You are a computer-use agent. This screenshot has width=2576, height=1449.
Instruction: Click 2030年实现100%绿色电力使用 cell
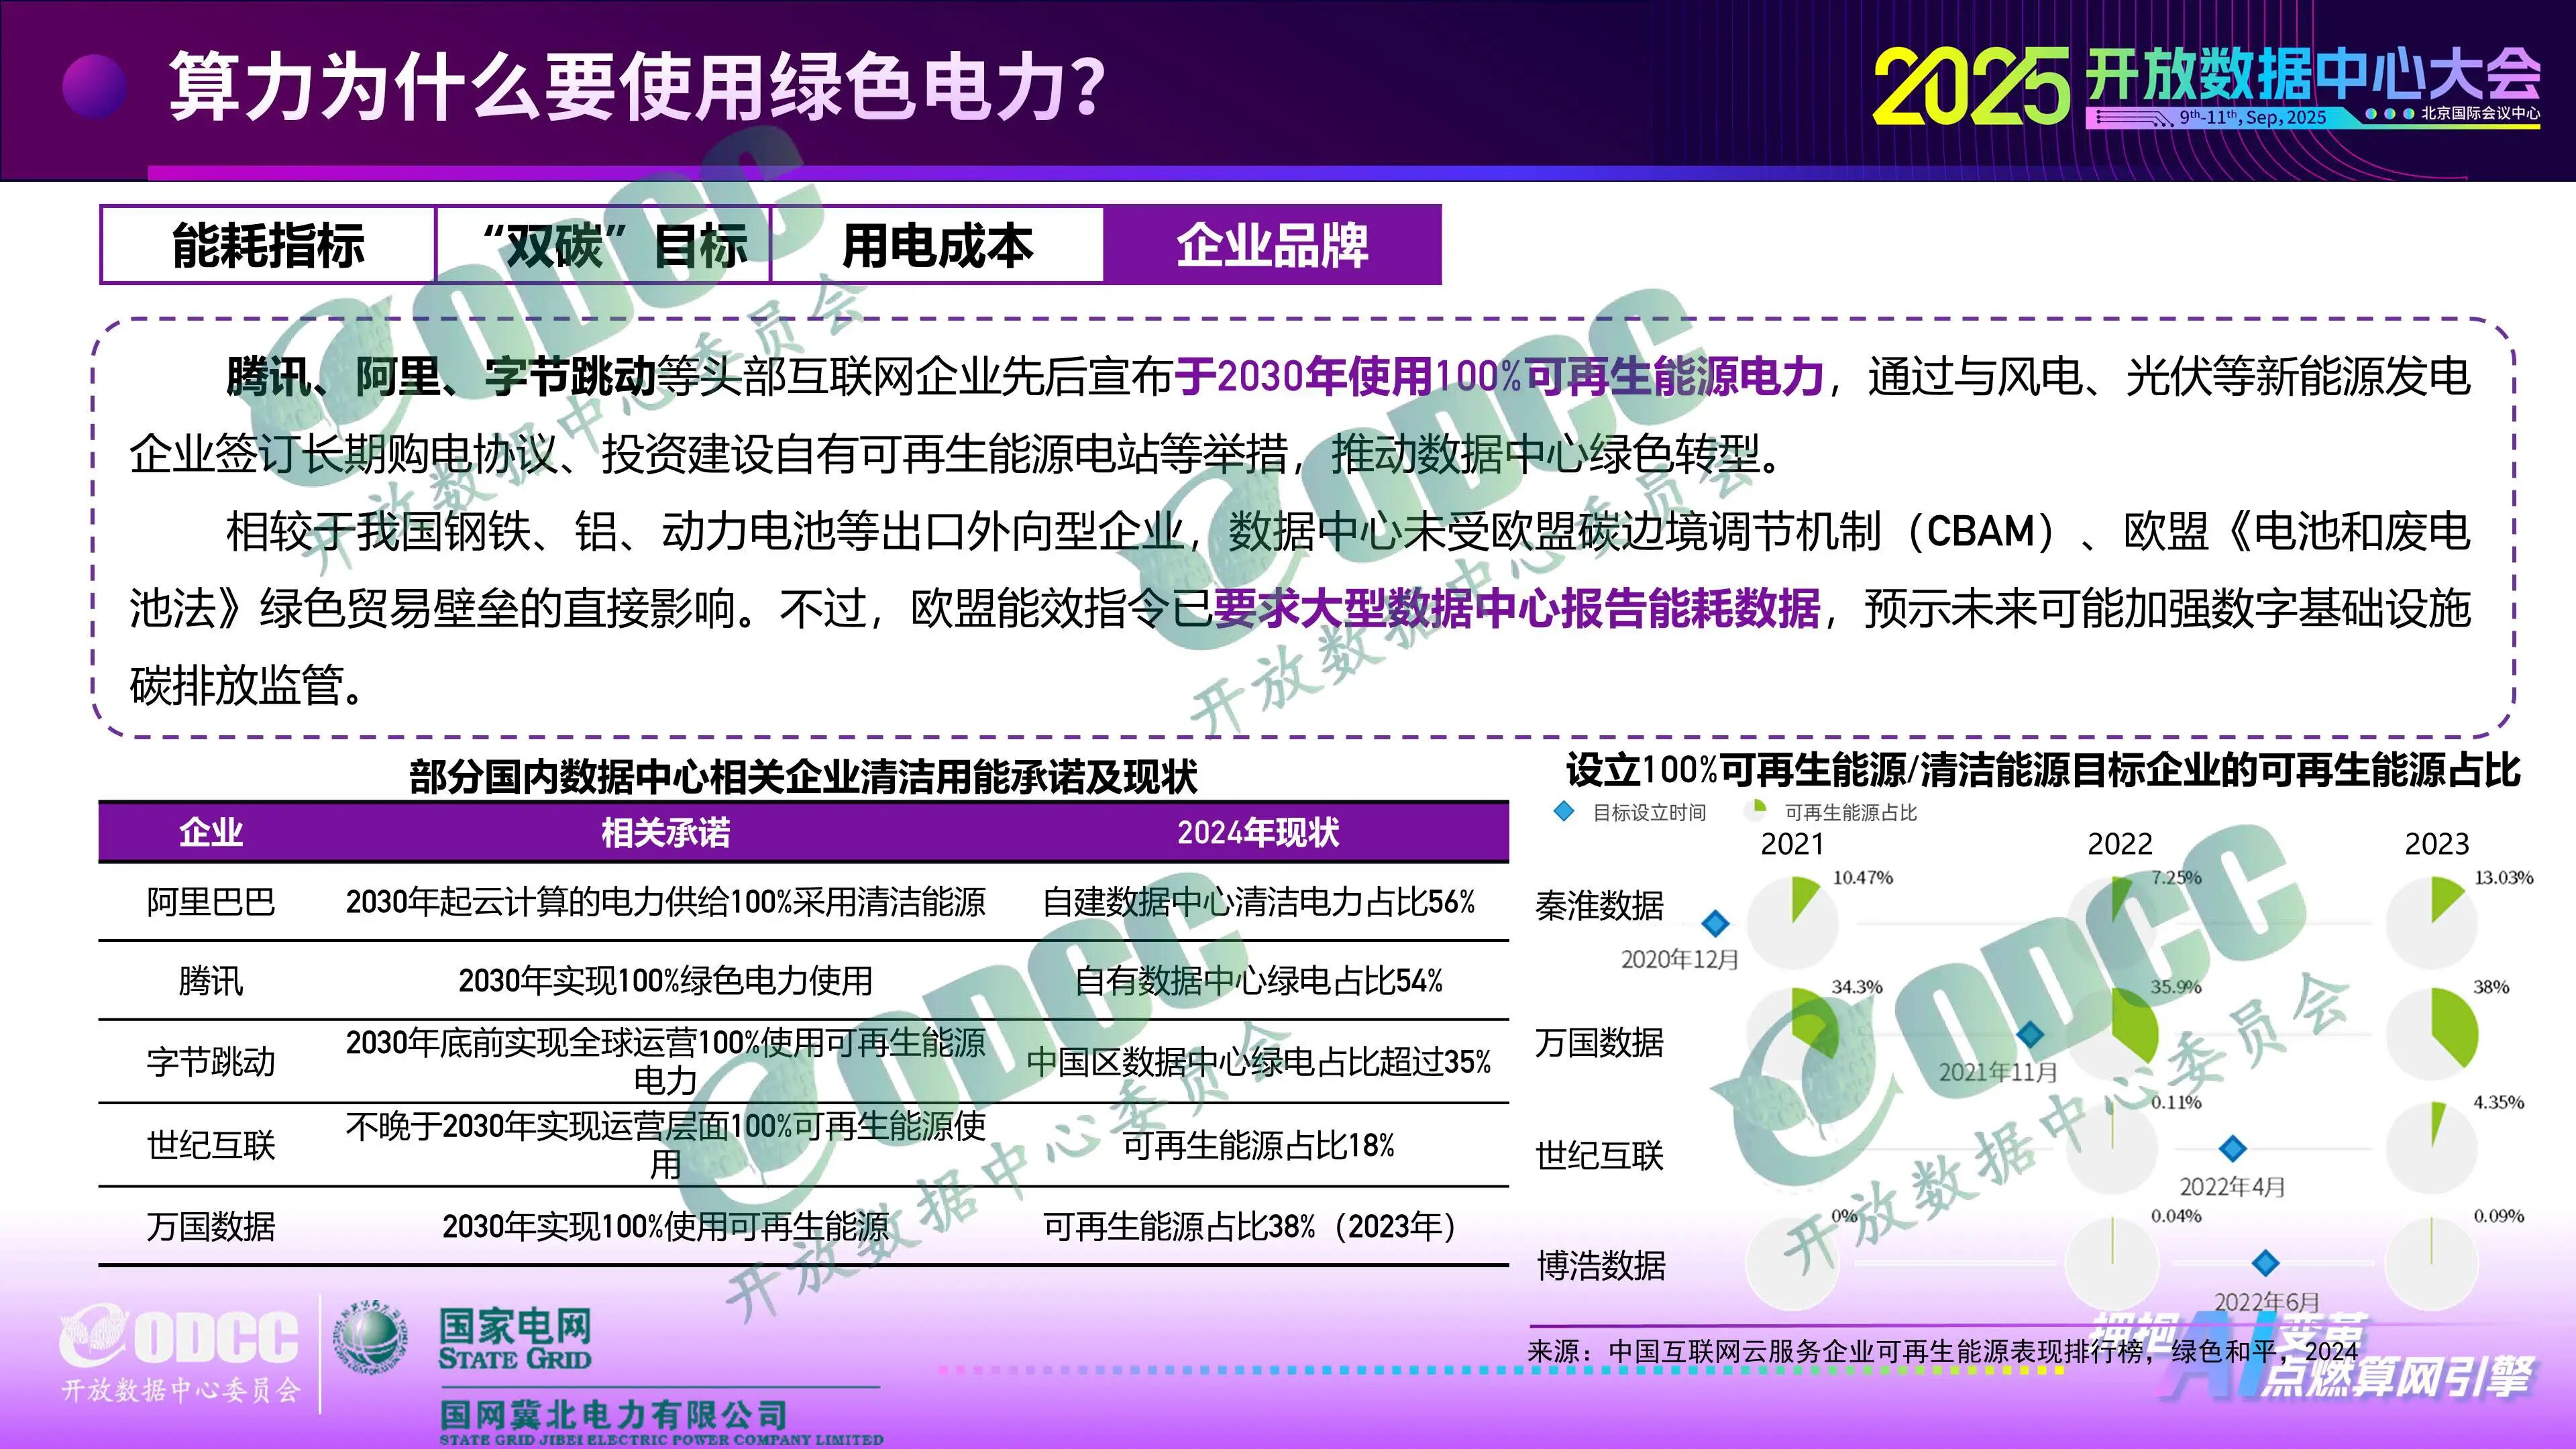click(665, 981)
